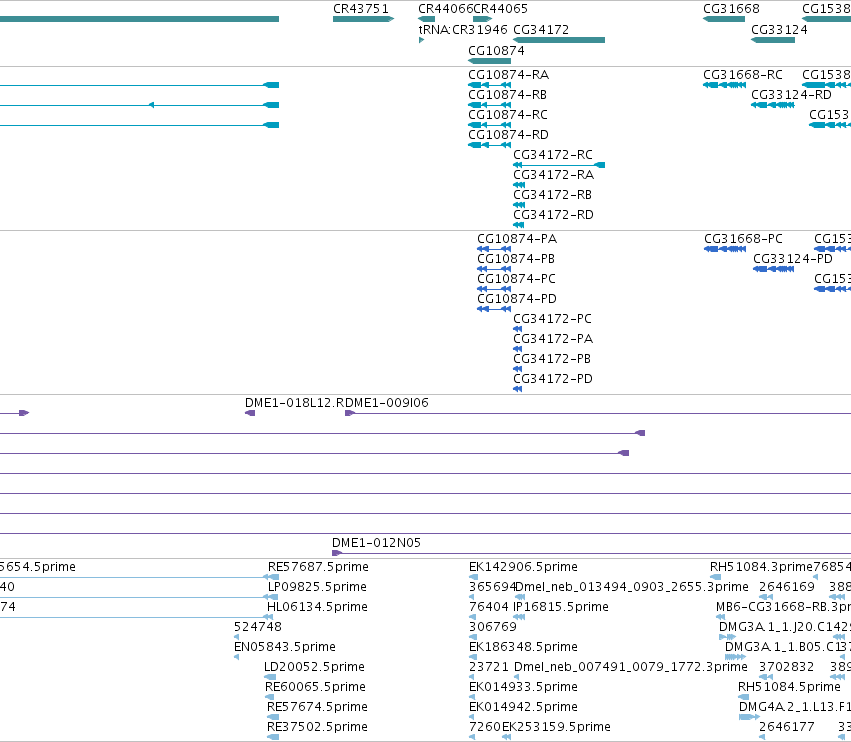
Task: Select transcript CG10874-RC
Action: click(x=490, y=125)
